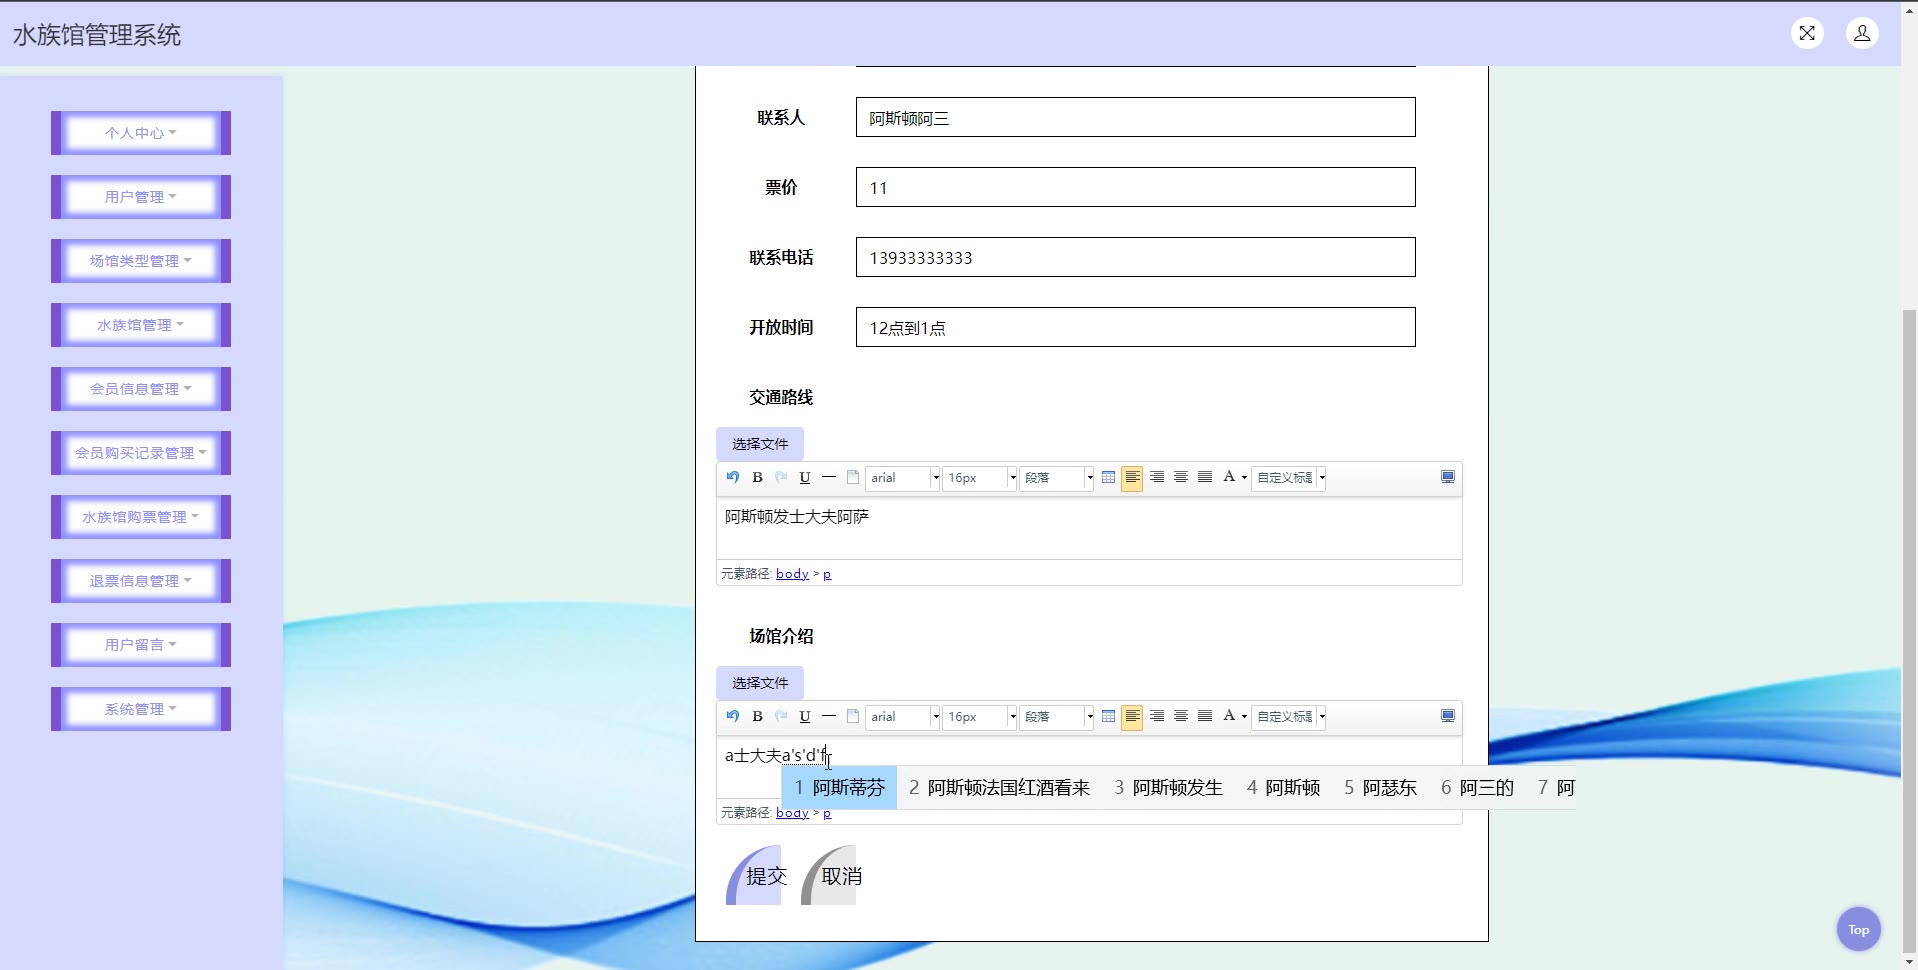Redo in the 交通路线 editor toolbar
This screenshot has height=970, width=1918.
point(781,477)
